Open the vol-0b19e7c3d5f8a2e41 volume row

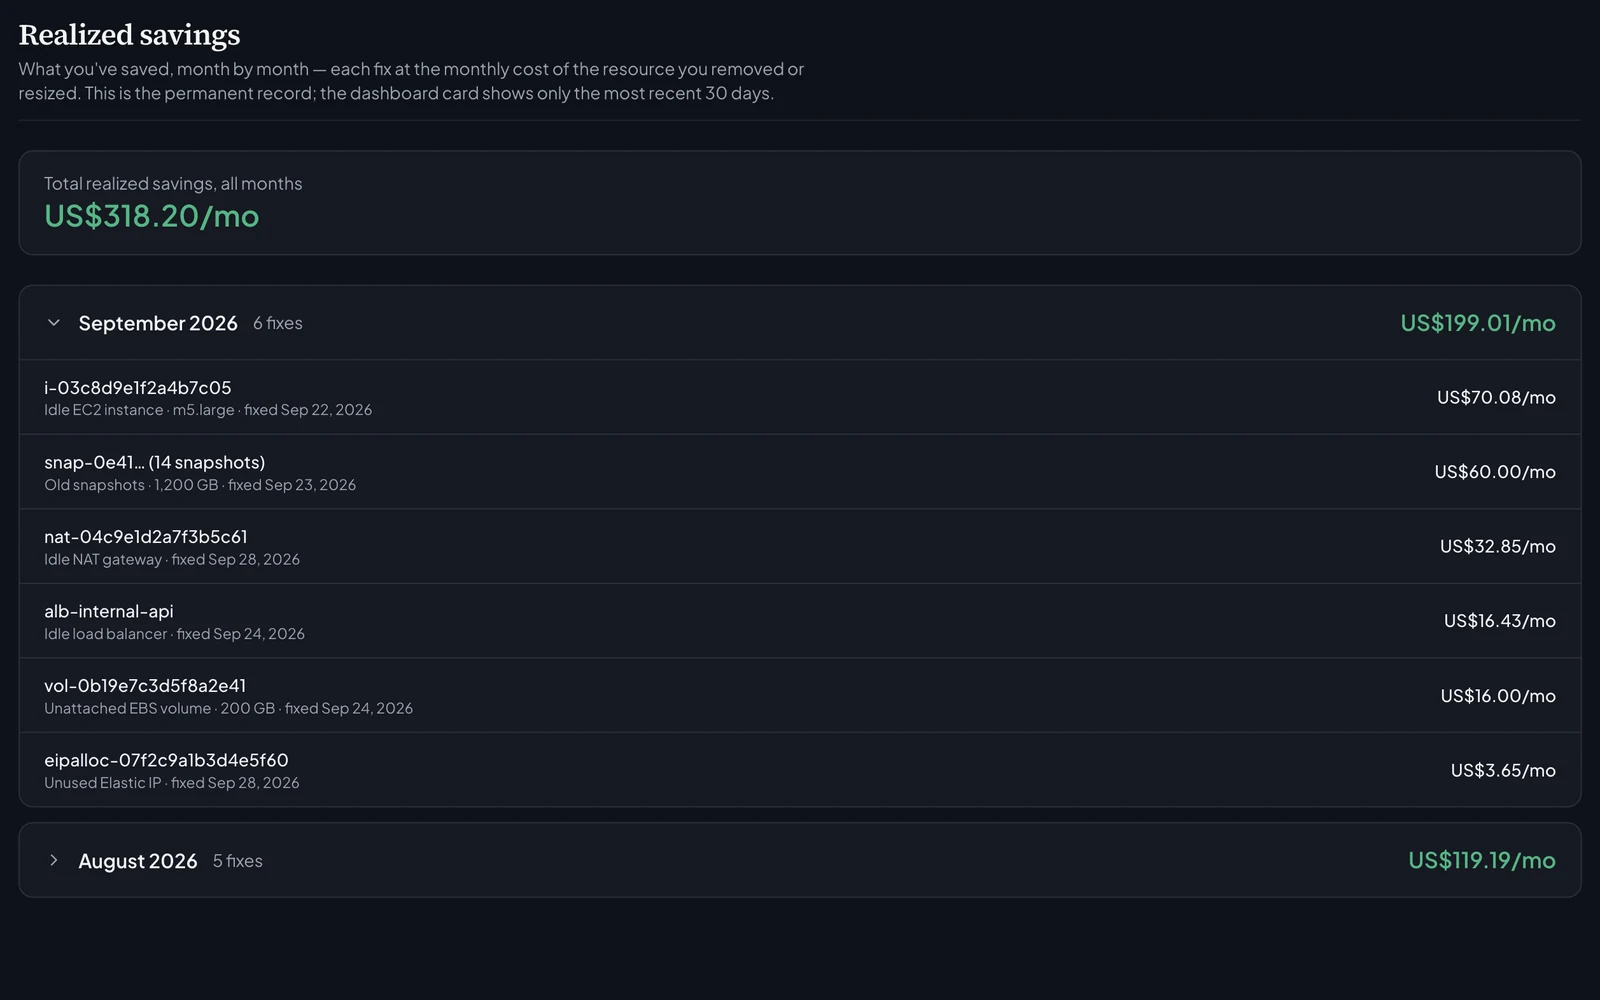tap(800, 696)
